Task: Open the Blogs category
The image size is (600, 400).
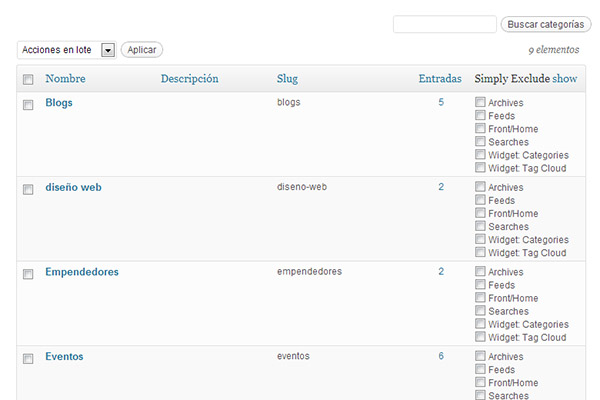Action: pos(59,103)
